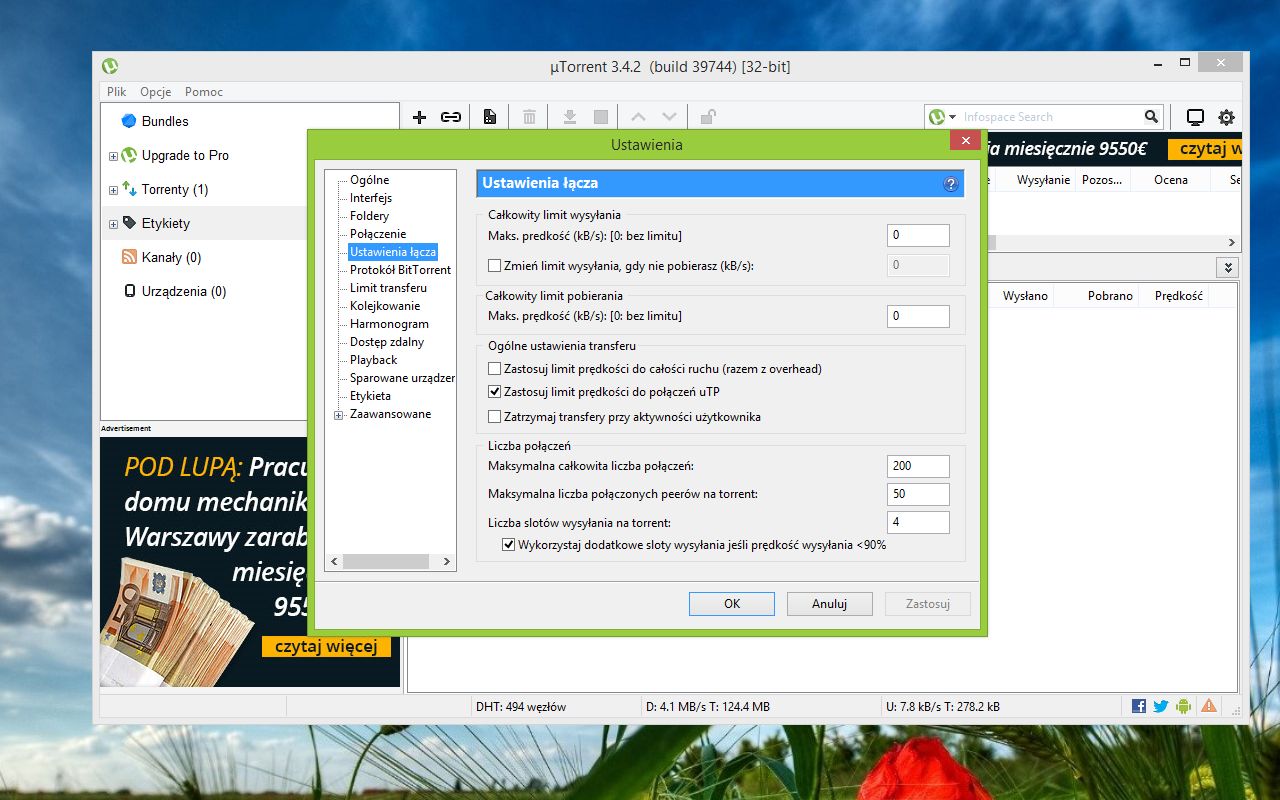This screenshot has width=1280, height=800.
Task: Click the µTorrent logo in title bar
Action: coord(110,66)
